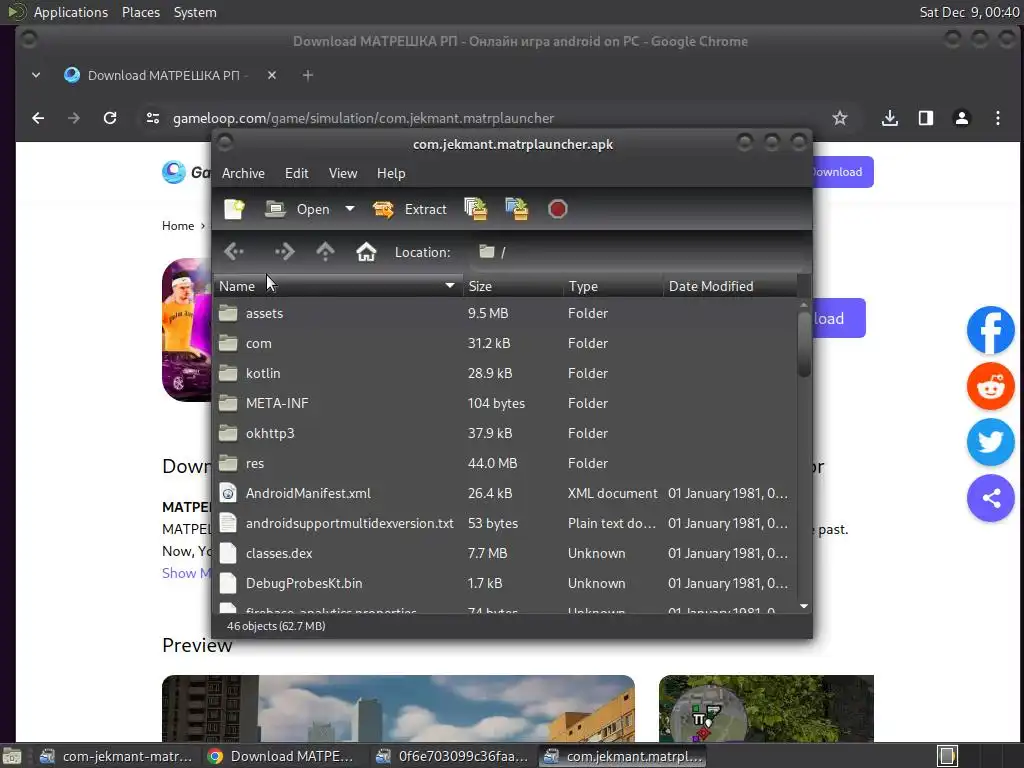The width and height of the screenshot is (1024, 768).
Task: Click the first preview screenshot thumbnail
Action: 398,709
